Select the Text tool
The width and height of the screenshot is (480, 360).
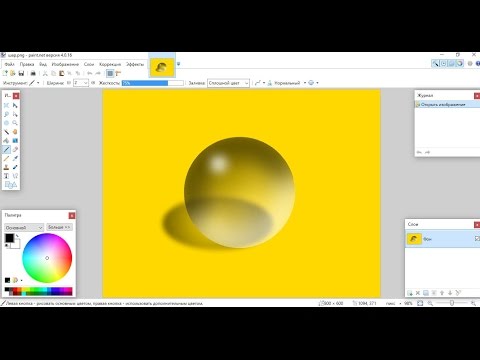tap(6, 176)
